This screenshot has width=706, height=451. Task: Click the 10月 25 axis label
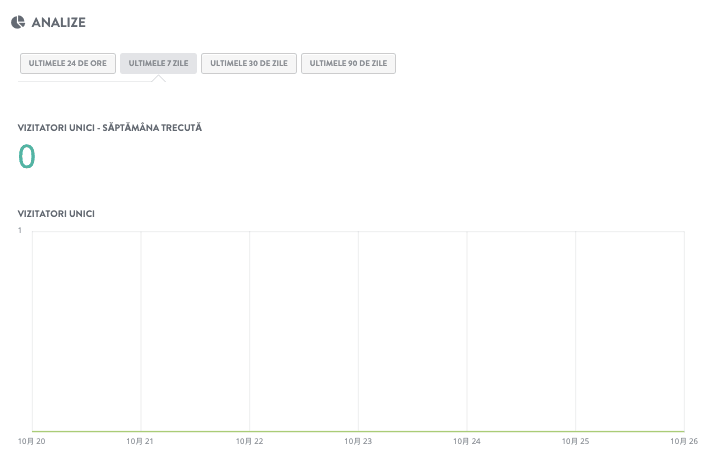point(575,441)
